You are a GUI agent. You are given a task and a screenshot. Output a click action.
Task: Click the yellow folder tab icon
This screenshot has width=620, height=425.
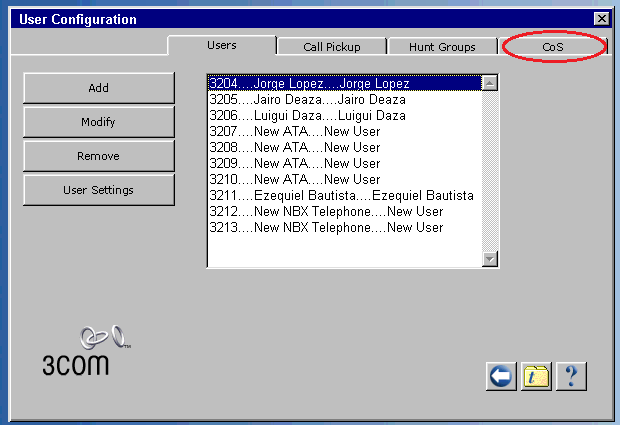[x=537, y=376]
